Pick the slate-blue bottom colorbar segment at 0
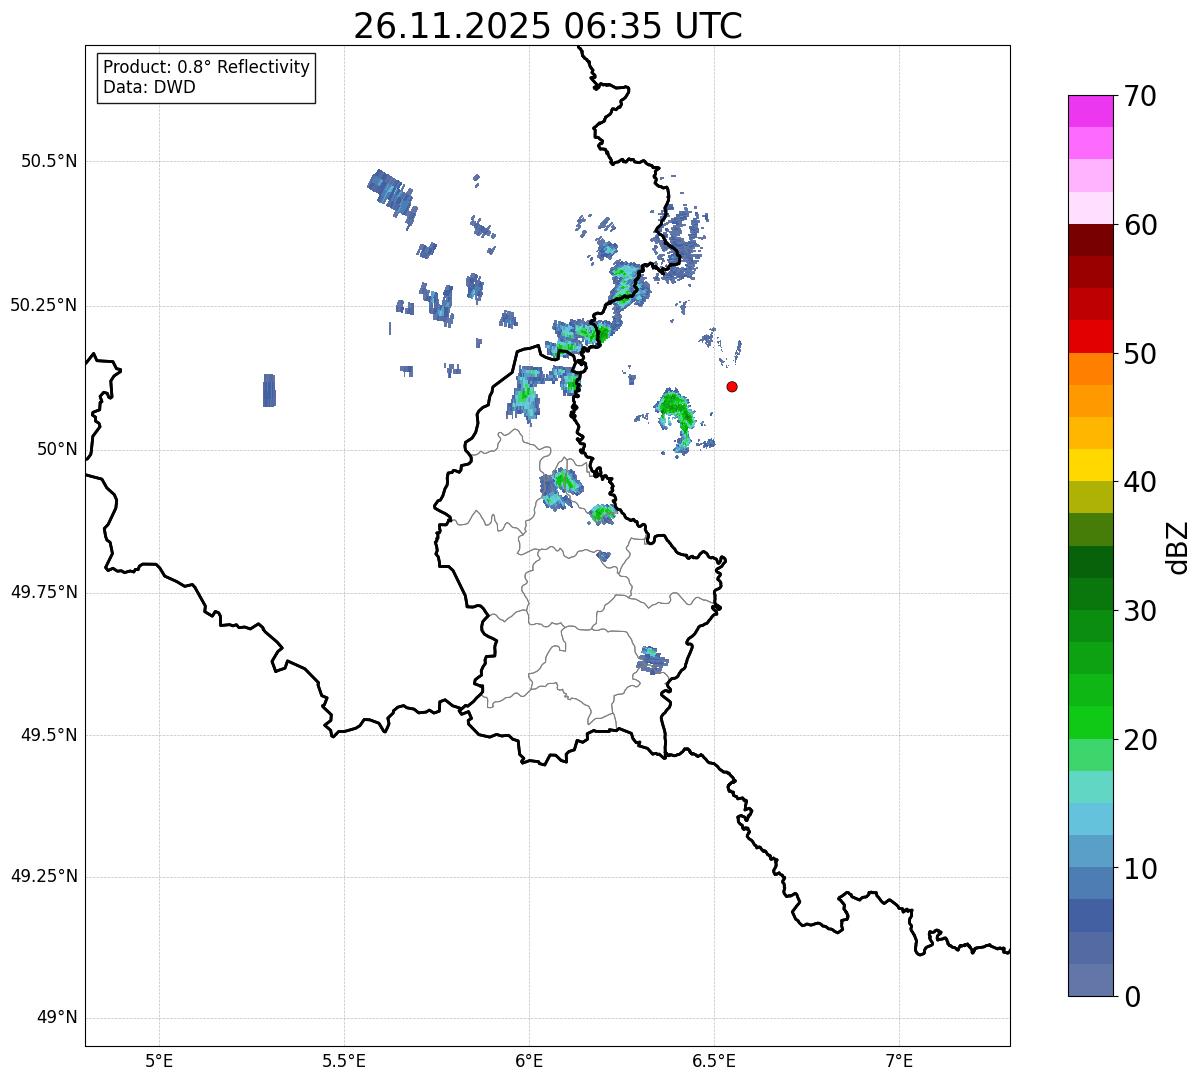This screenshot has width=1202, height=1081. tap(1091, 980)
